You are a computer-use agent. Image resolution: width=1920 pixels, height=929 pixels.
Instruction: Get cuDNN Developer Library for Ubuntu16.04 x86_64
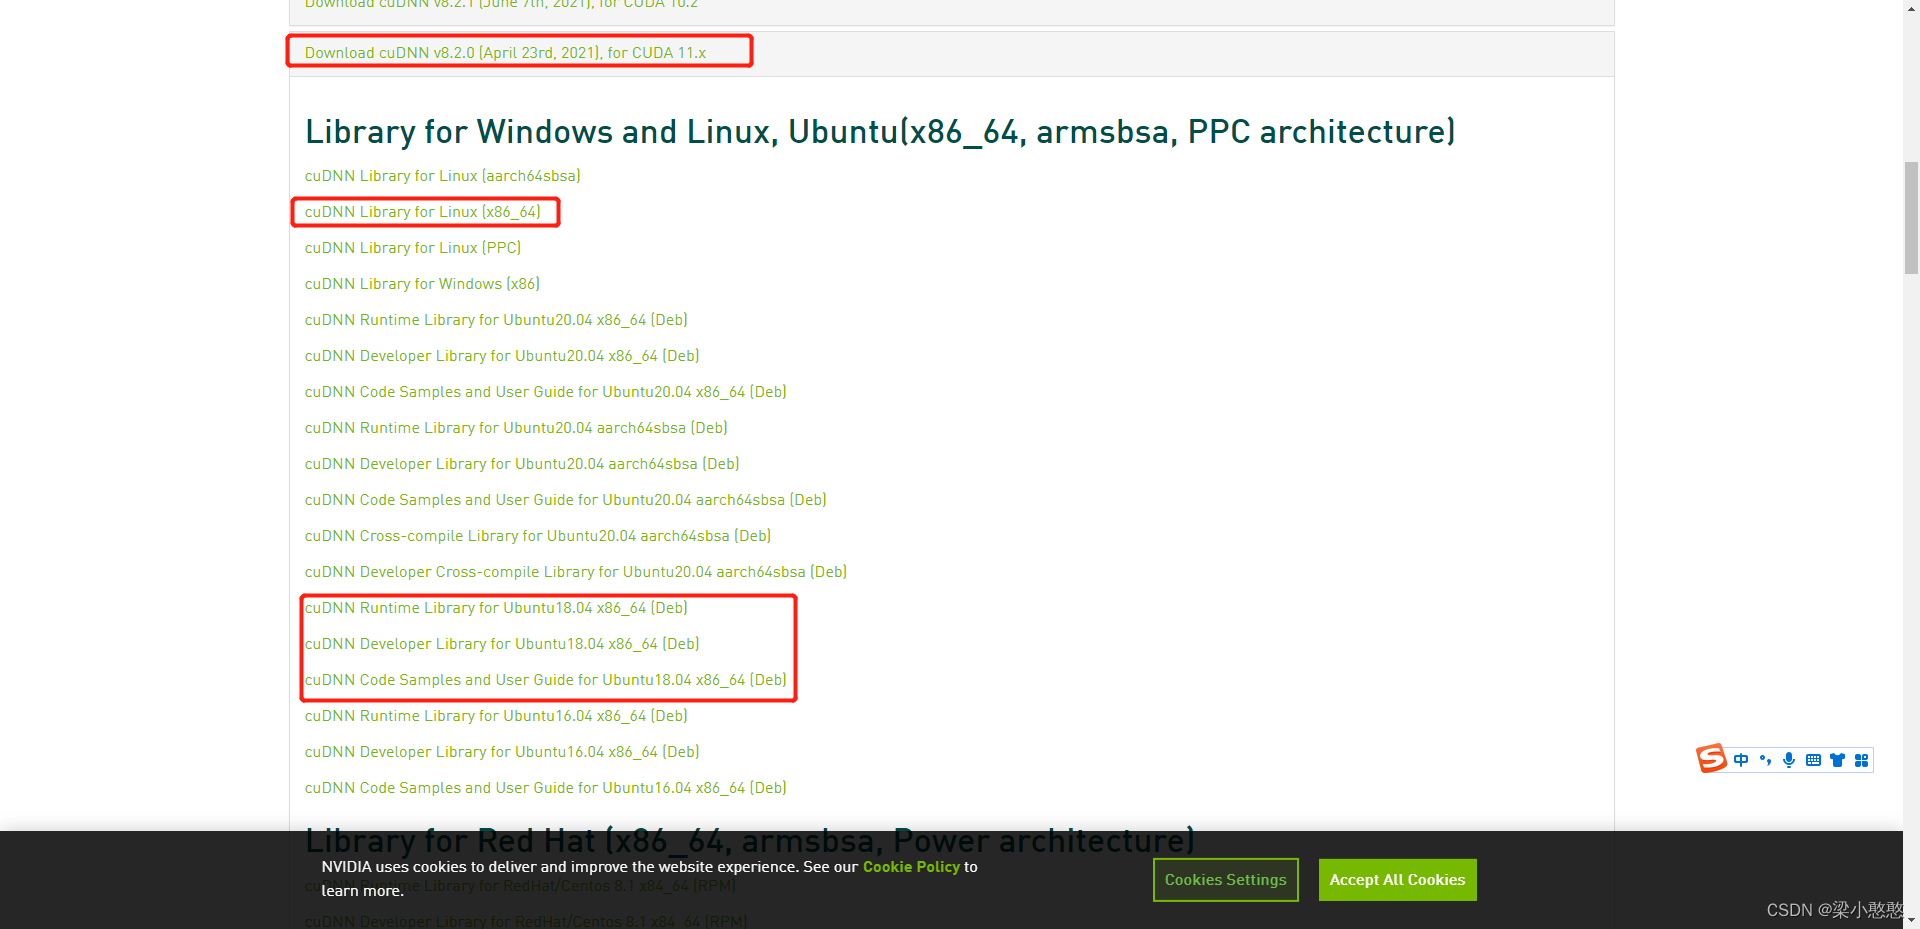tap(502, 752)
